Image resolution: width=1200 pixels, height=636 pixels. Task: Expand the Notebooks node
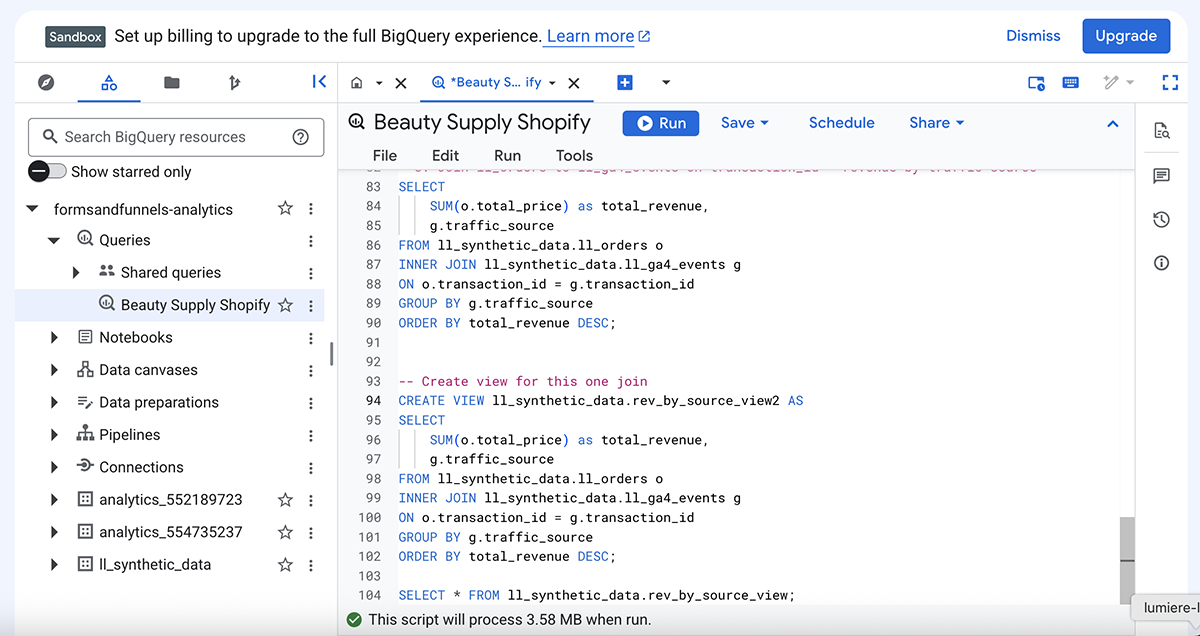[54, 338]
